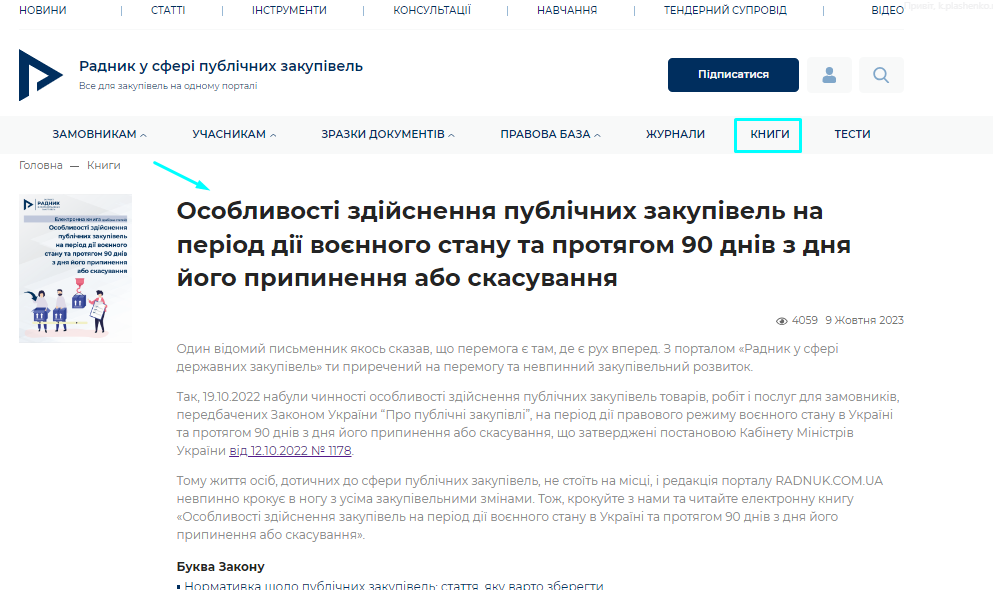Open the від 12.10.2022 № 1178 link
The image size is (993, 590).
pyautogui.click(x=290, y=451)
